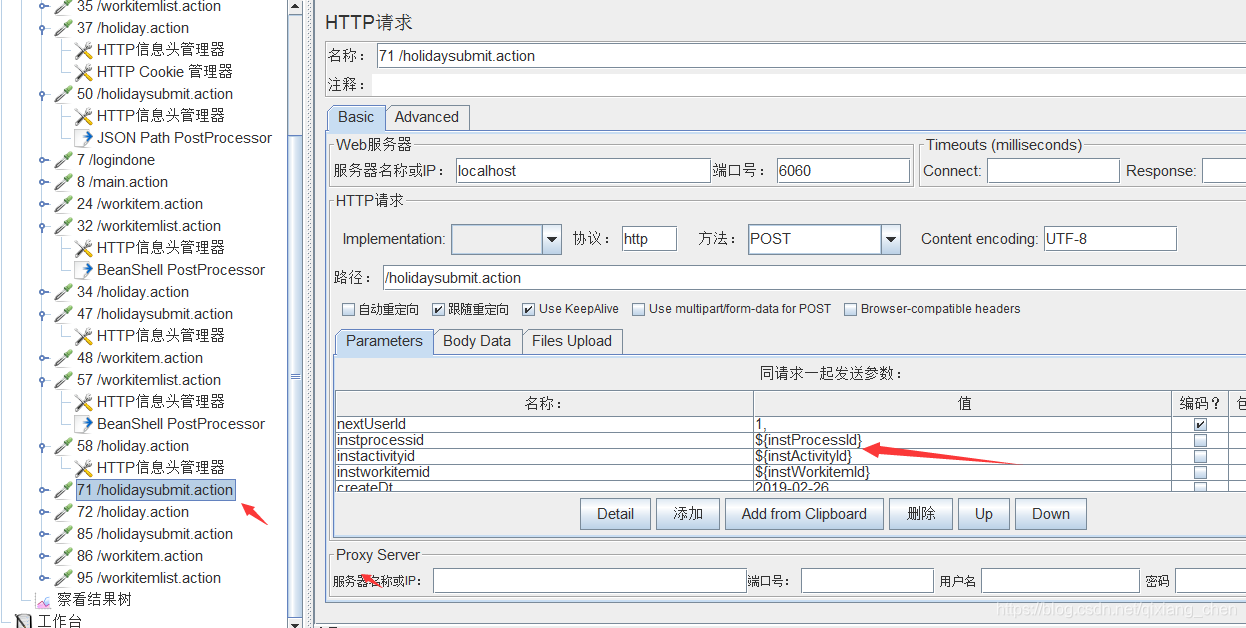Image resolution: width=1246 pixels, height=628 pixels.
Task: Uncheck the 跟随重定向 checkbox
Action: (438, 309)
